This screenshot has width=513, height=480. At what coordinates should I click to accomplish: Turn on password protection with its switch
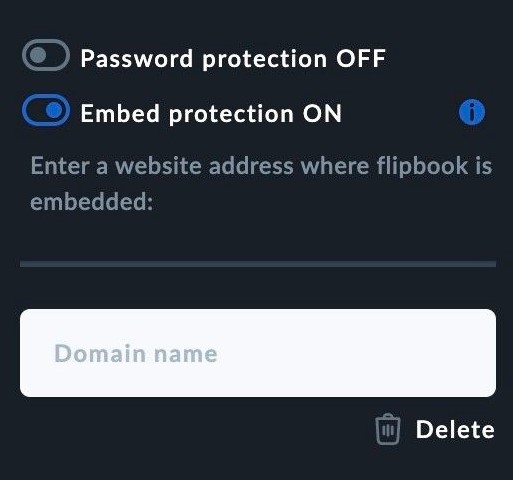coord(46,55)
